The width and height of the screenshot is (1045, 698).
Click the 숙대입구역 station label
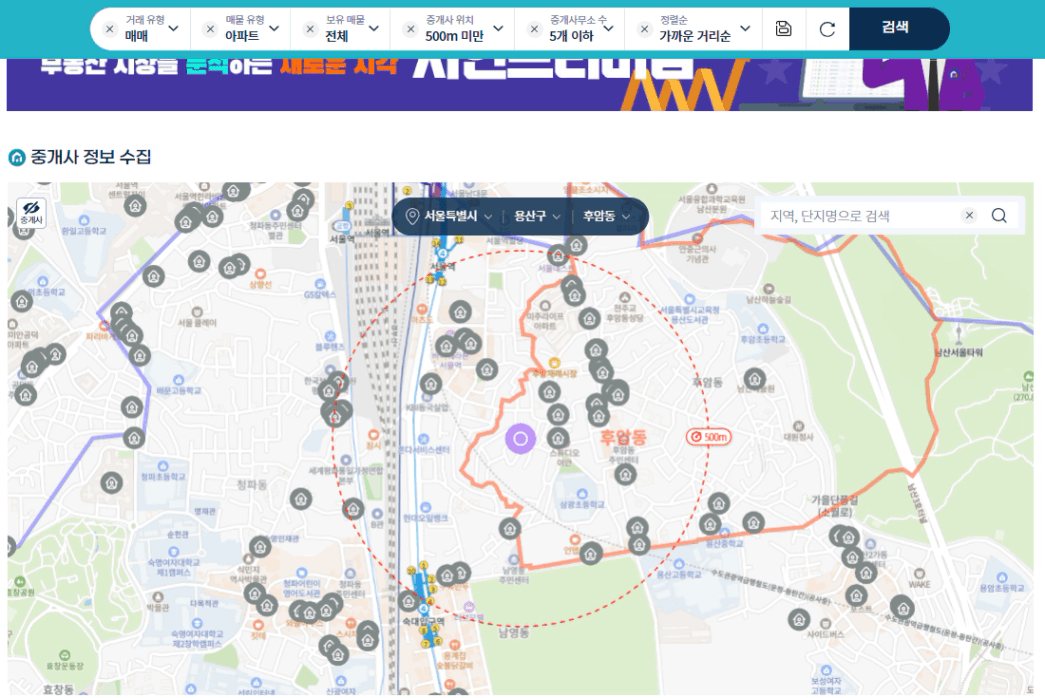tap(423, 621)
